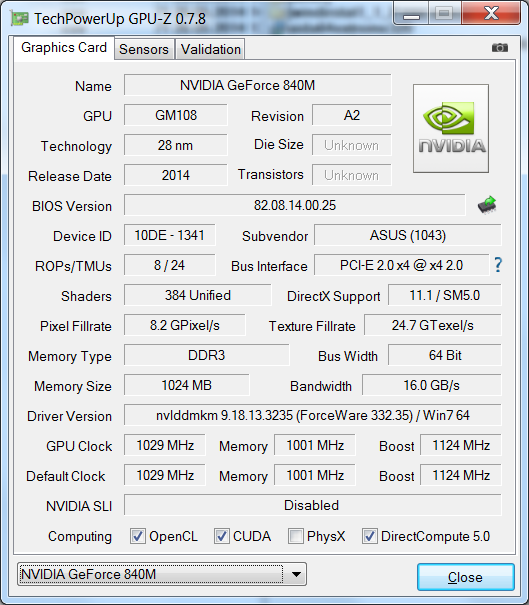
Task: Click the Shaders field 384 Unified
Action: pyautogui.click(x=198, y=295)
